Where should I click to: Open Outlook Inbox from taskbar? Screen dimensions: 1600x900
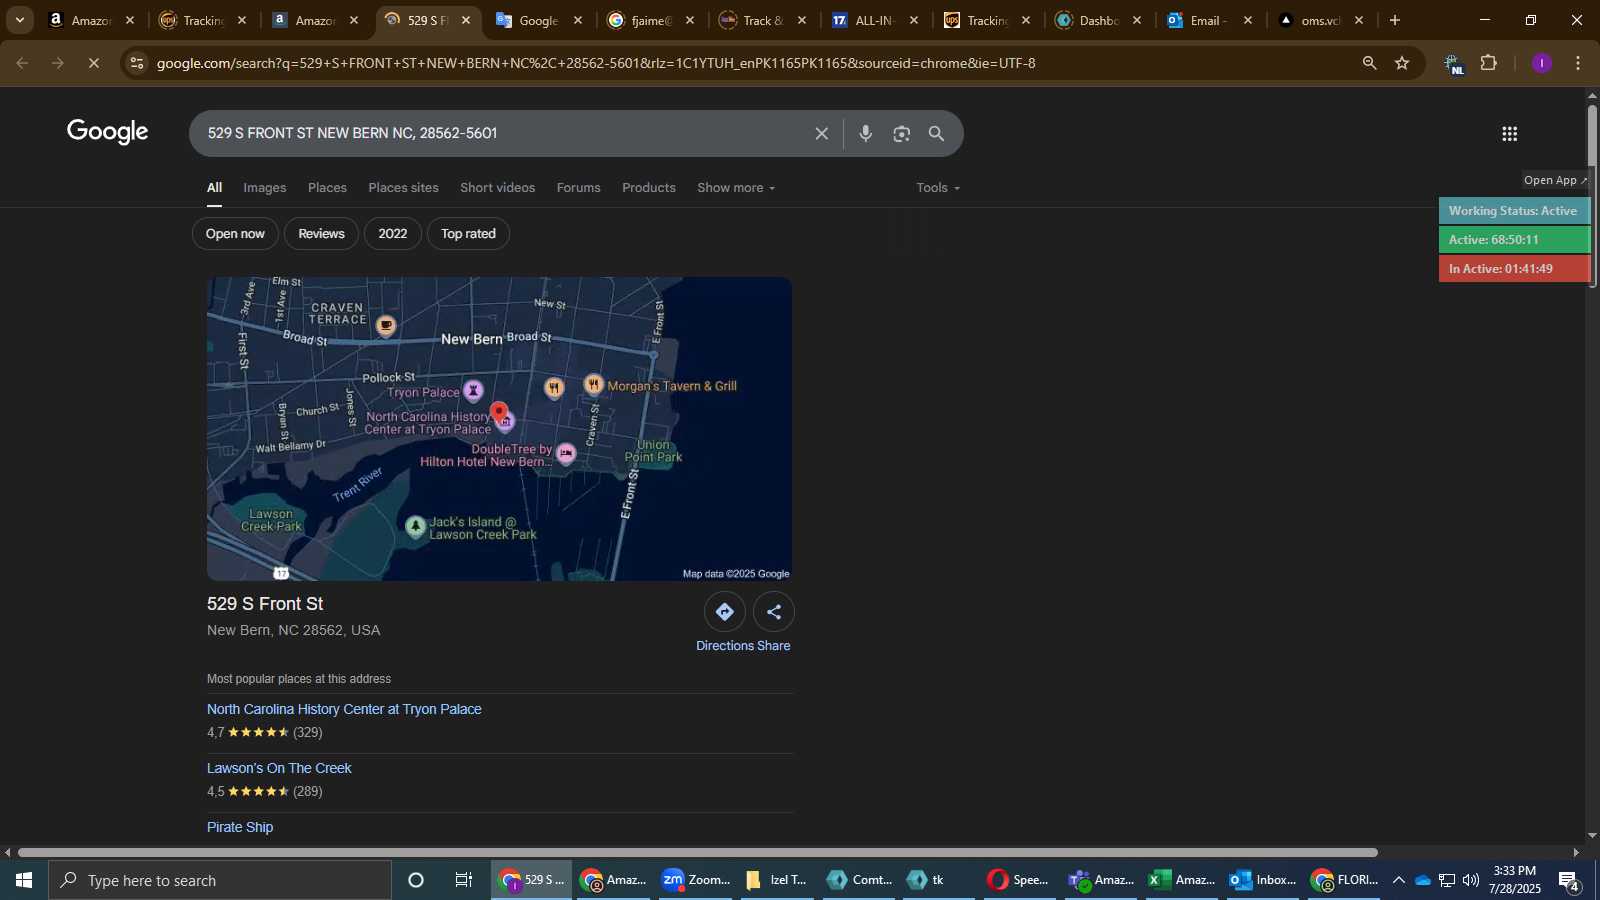pyautogui.click(x=1262, y=880)
